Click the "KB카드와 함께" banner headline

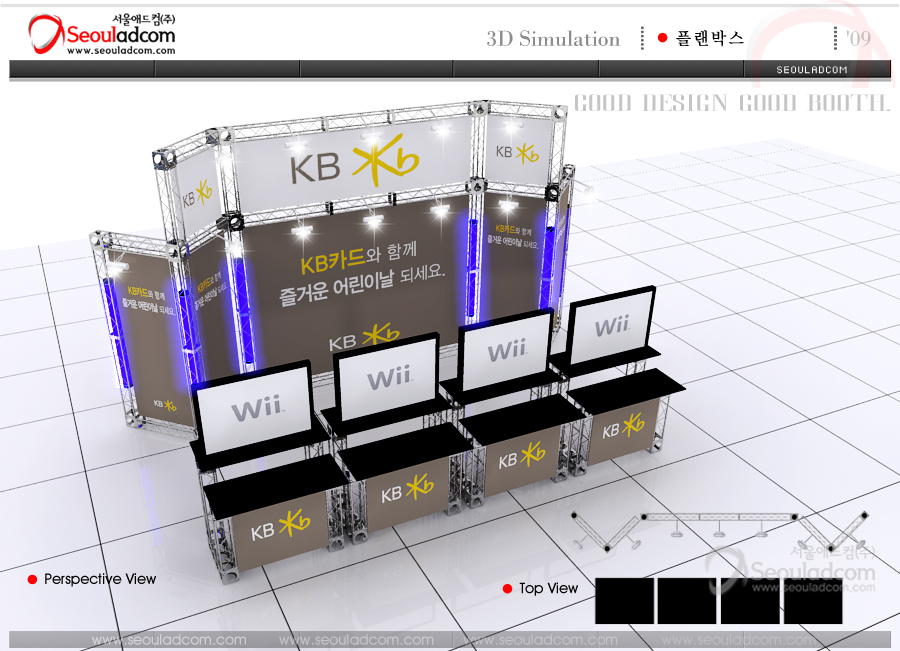point(359,258)
